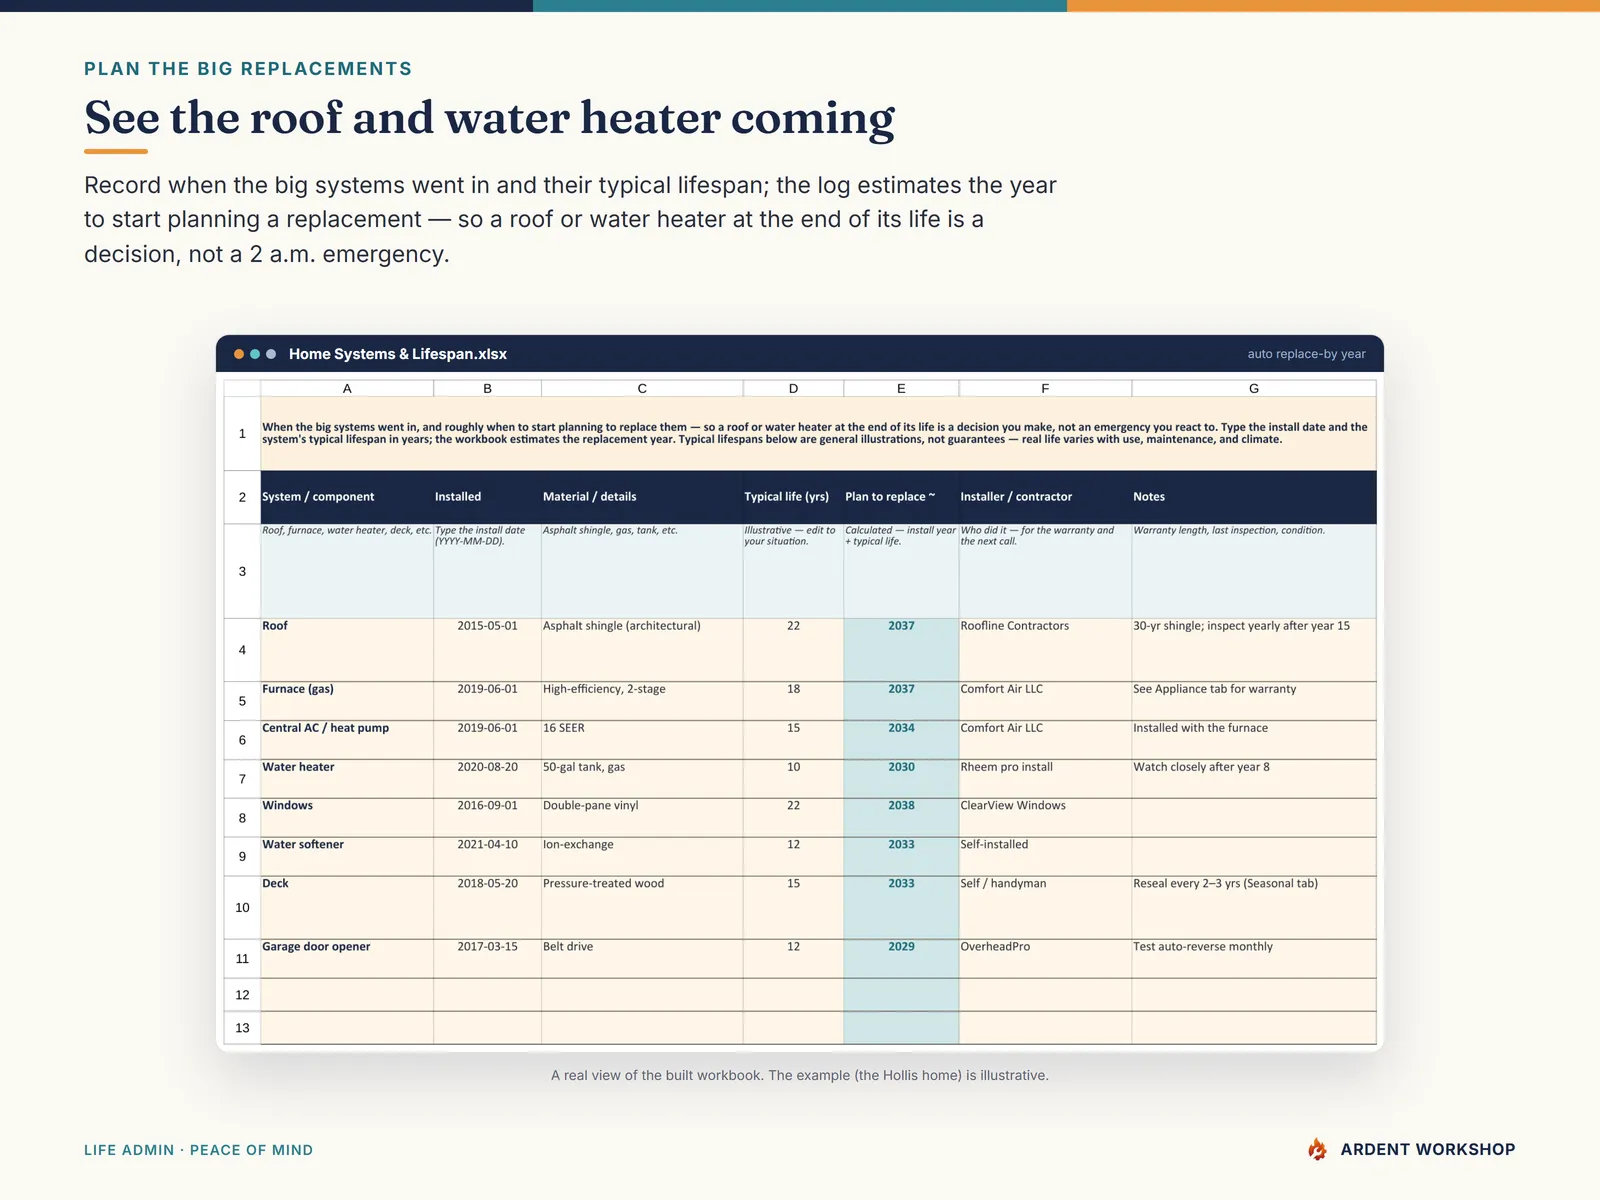Click the gray dot in the workbook title bar
Viewport: 1600px width, 1200px height.
(271, 354)
